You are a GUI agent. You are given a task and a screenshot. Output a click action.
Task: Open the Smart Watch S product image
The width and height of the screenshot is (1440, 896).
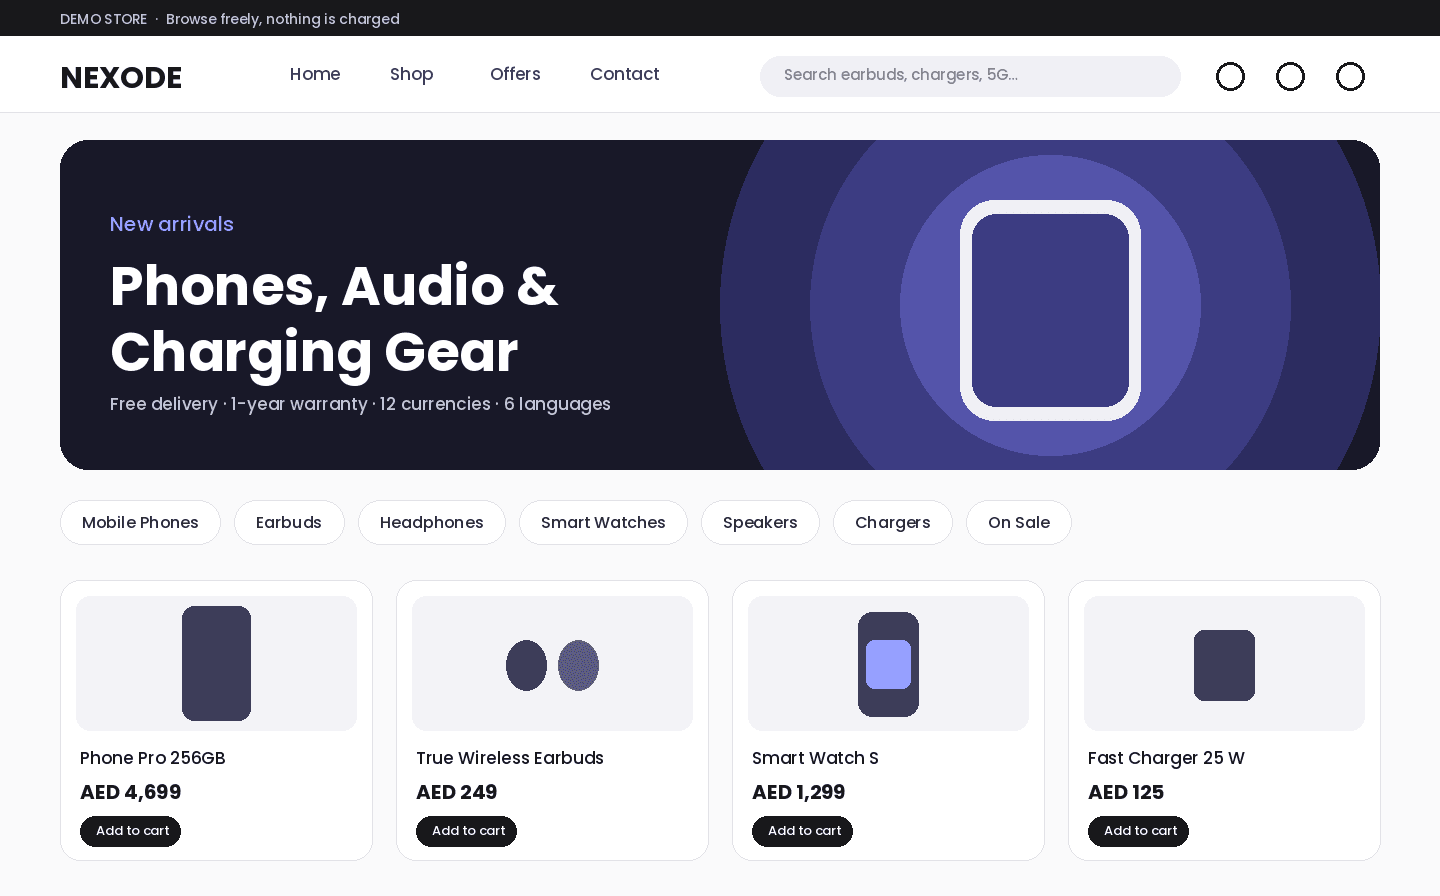coord(888,663)
